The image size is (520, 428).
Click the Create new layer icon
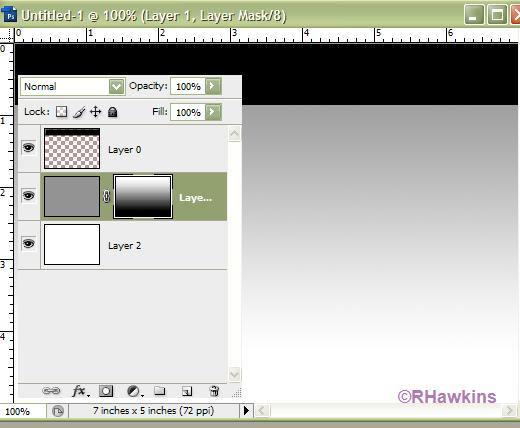(x=187, y=391)
